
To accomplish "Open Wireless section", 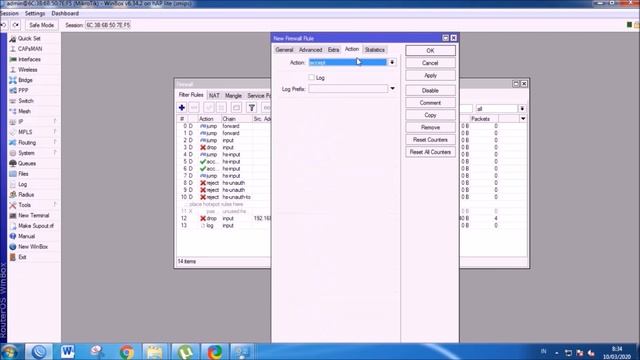I will 27,70.
